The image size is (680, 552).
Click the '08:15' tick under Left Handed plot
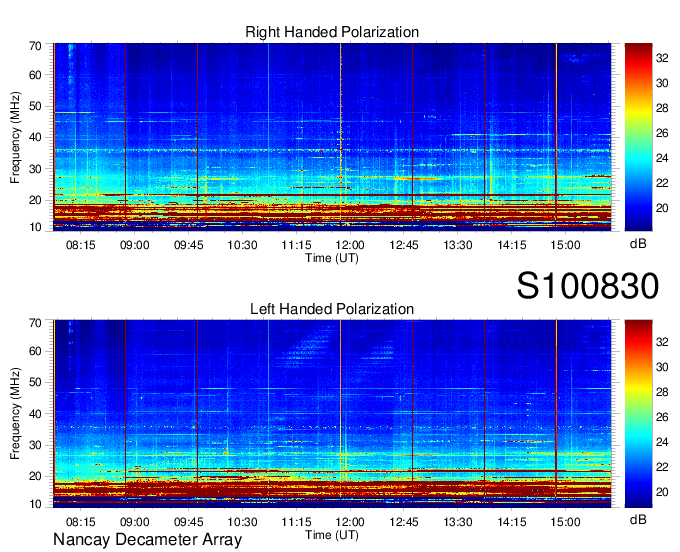[x=81, y=522]
